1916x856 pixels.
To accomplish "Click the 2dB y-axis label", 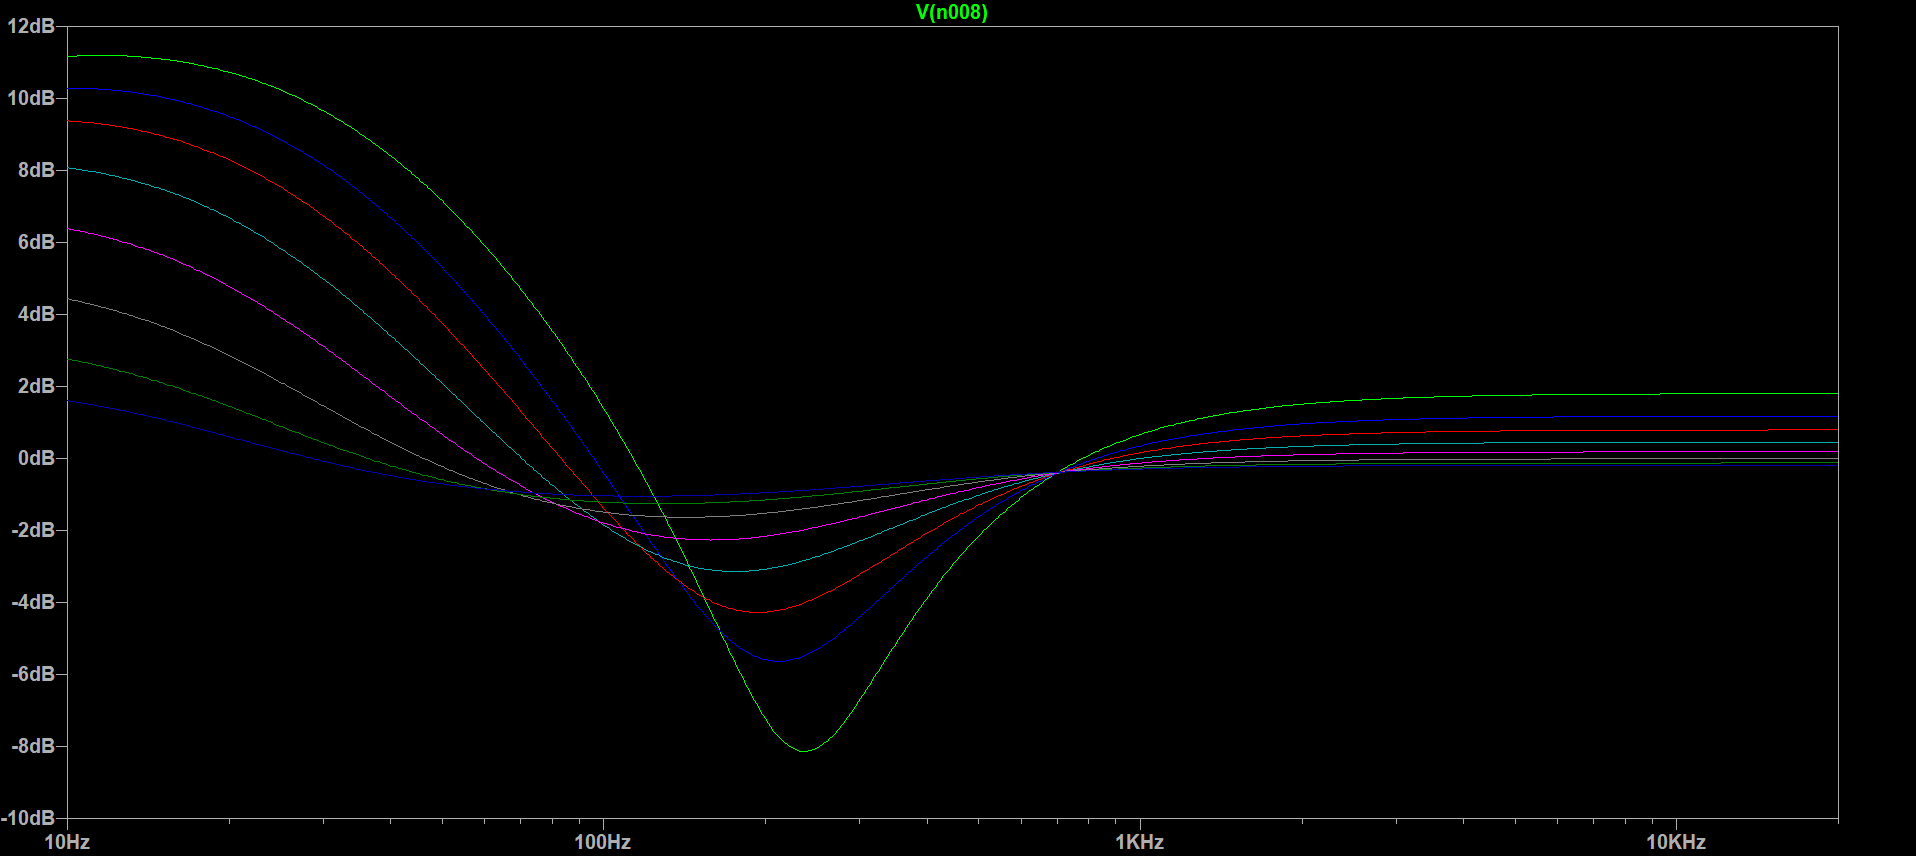I will (36, 386).
